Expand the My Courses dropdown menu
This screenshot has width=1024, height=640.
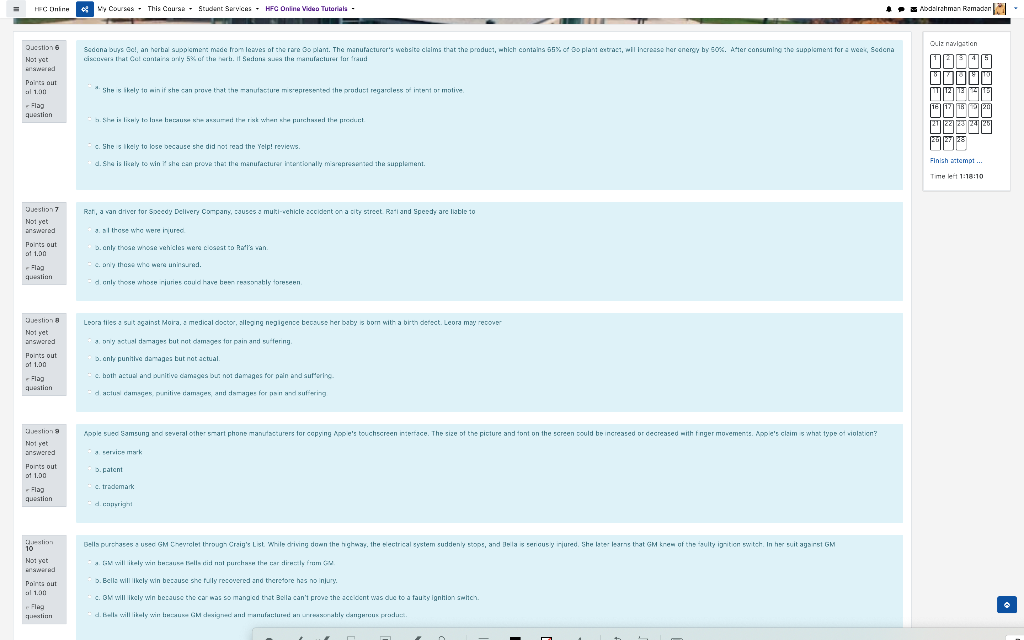coord(119,9)
